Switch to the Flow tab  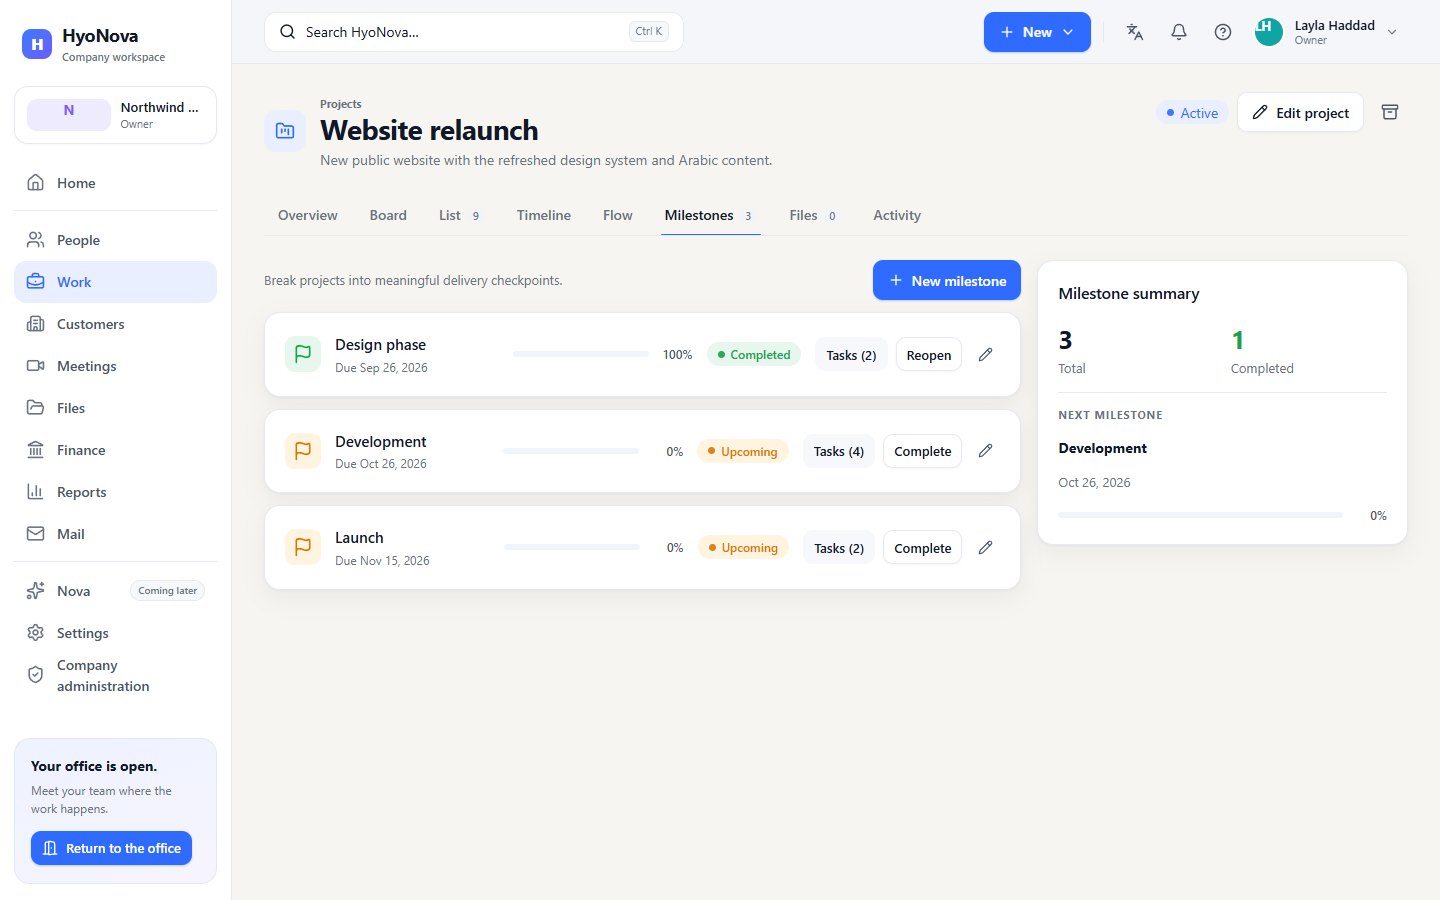(618, 215)
